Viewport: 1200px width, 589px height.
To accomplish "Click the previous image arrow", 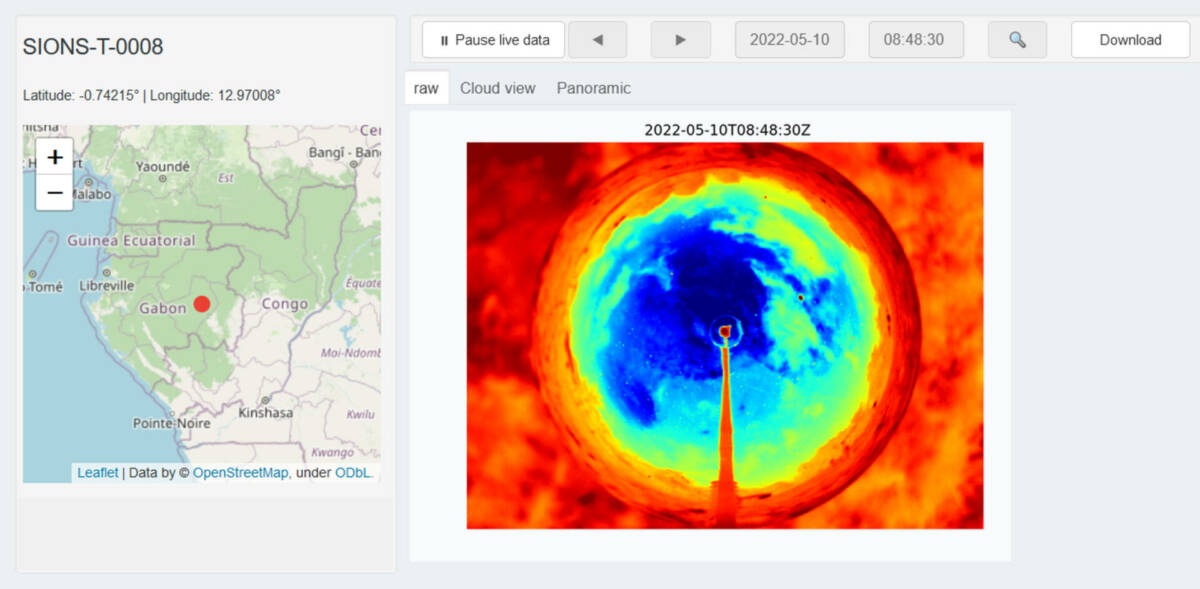I will (597, 39).
